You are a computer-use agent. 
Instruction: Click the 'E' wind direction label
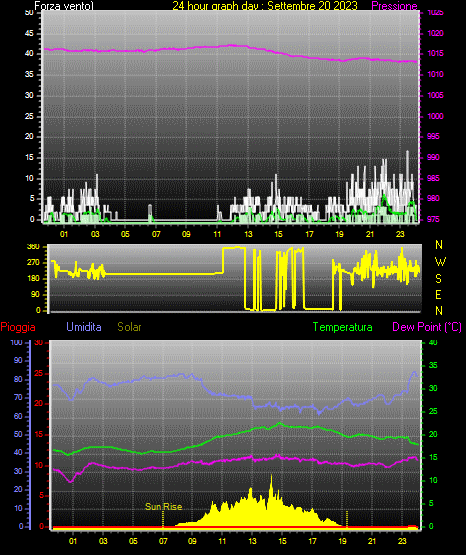pos(438,294)
